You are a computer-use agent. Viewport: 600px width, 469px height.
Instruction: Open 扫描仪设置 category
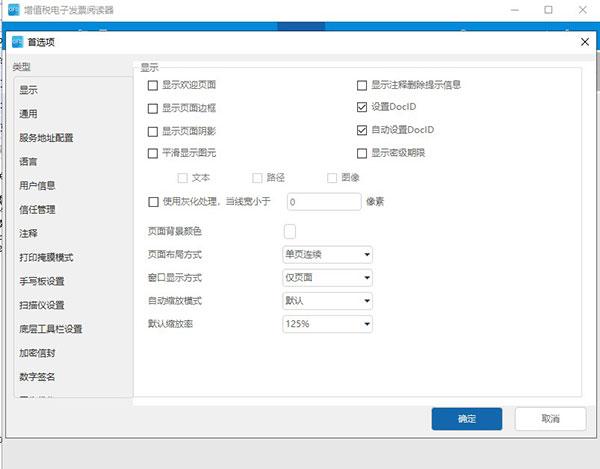coord(73,305)
